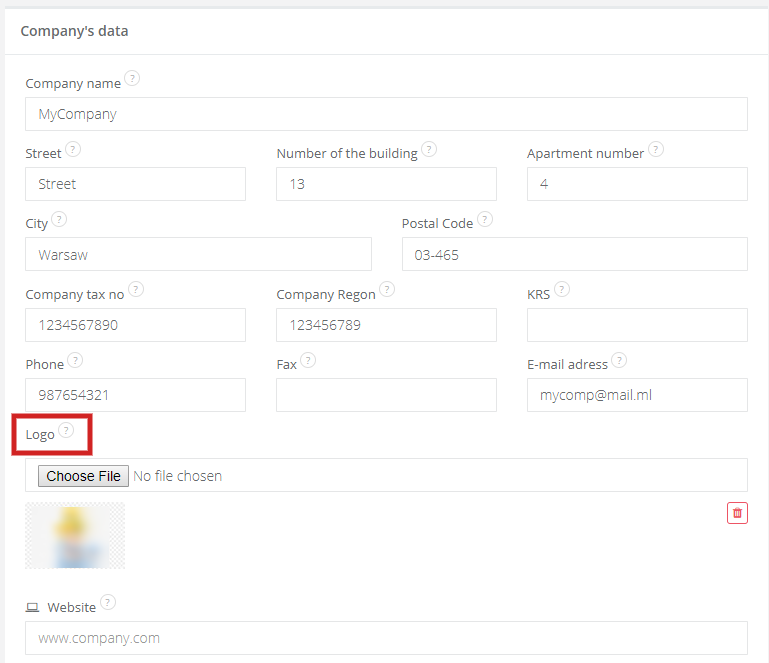Screen dimensions: 769x663
Task: Click the E-mail adress label
Action: [567, 364]
